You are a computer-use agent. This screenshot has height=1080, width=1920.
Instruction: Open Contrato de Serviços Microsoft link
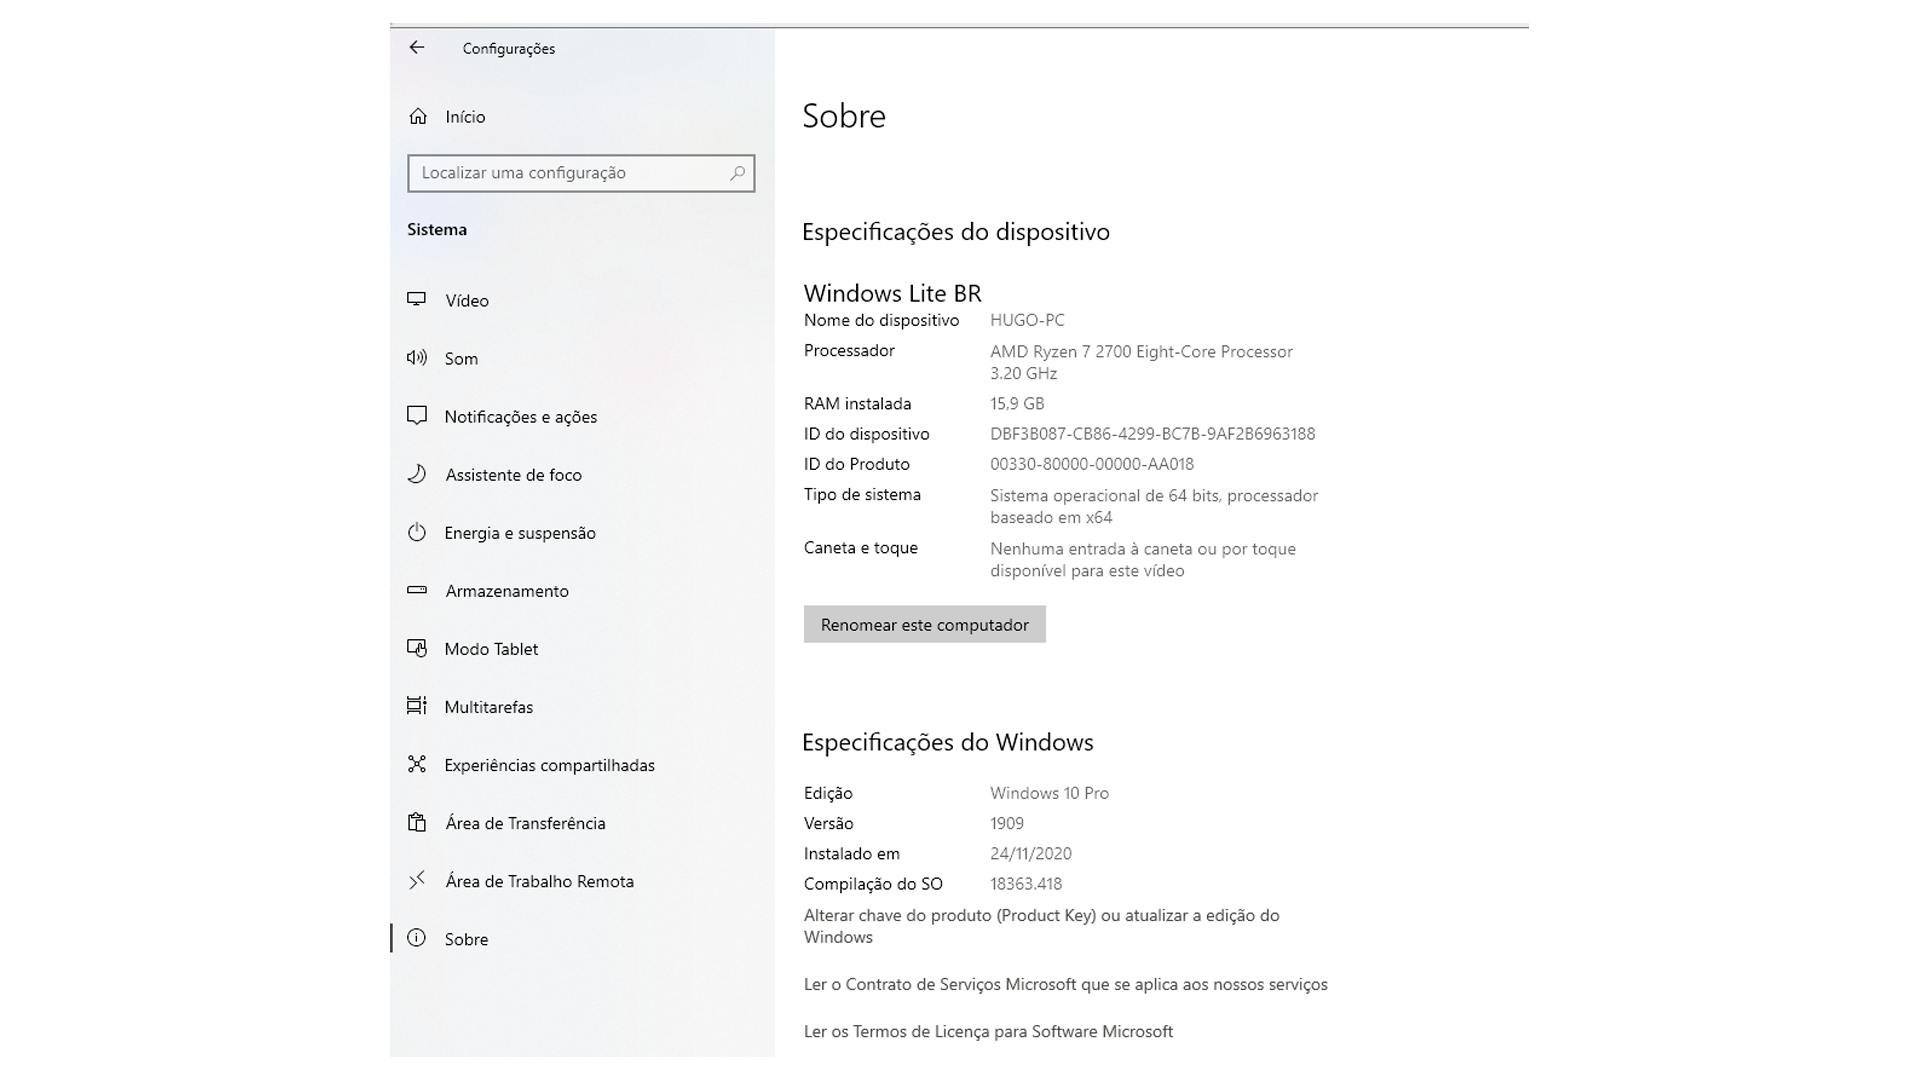point(1066,984)
